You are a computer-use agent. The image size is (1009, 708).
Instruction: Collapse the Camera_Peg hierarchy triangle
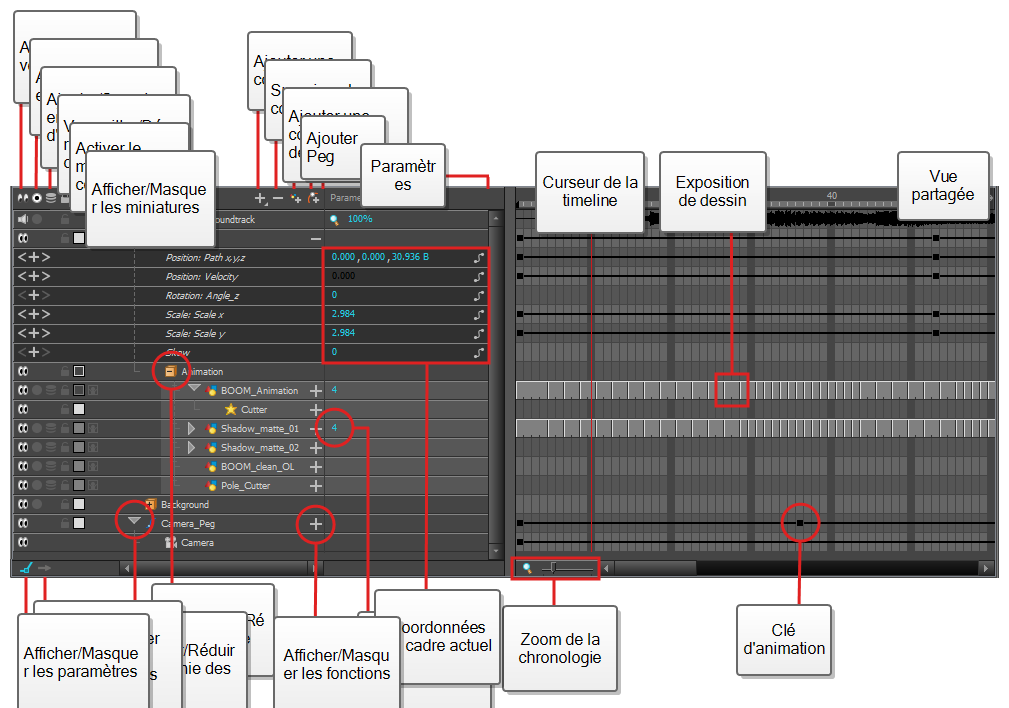134,520
